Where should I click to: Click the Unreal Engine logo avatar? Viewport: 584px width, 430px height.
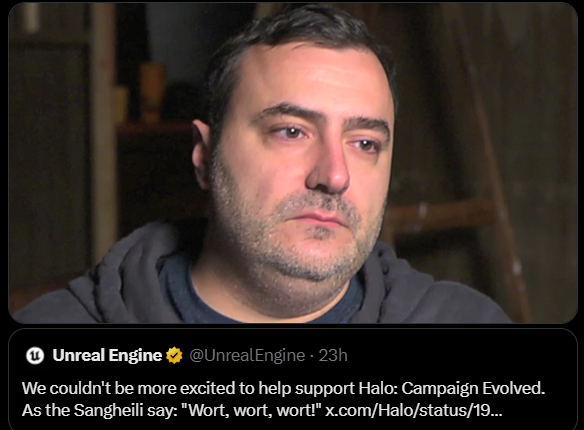click(35, 355)
